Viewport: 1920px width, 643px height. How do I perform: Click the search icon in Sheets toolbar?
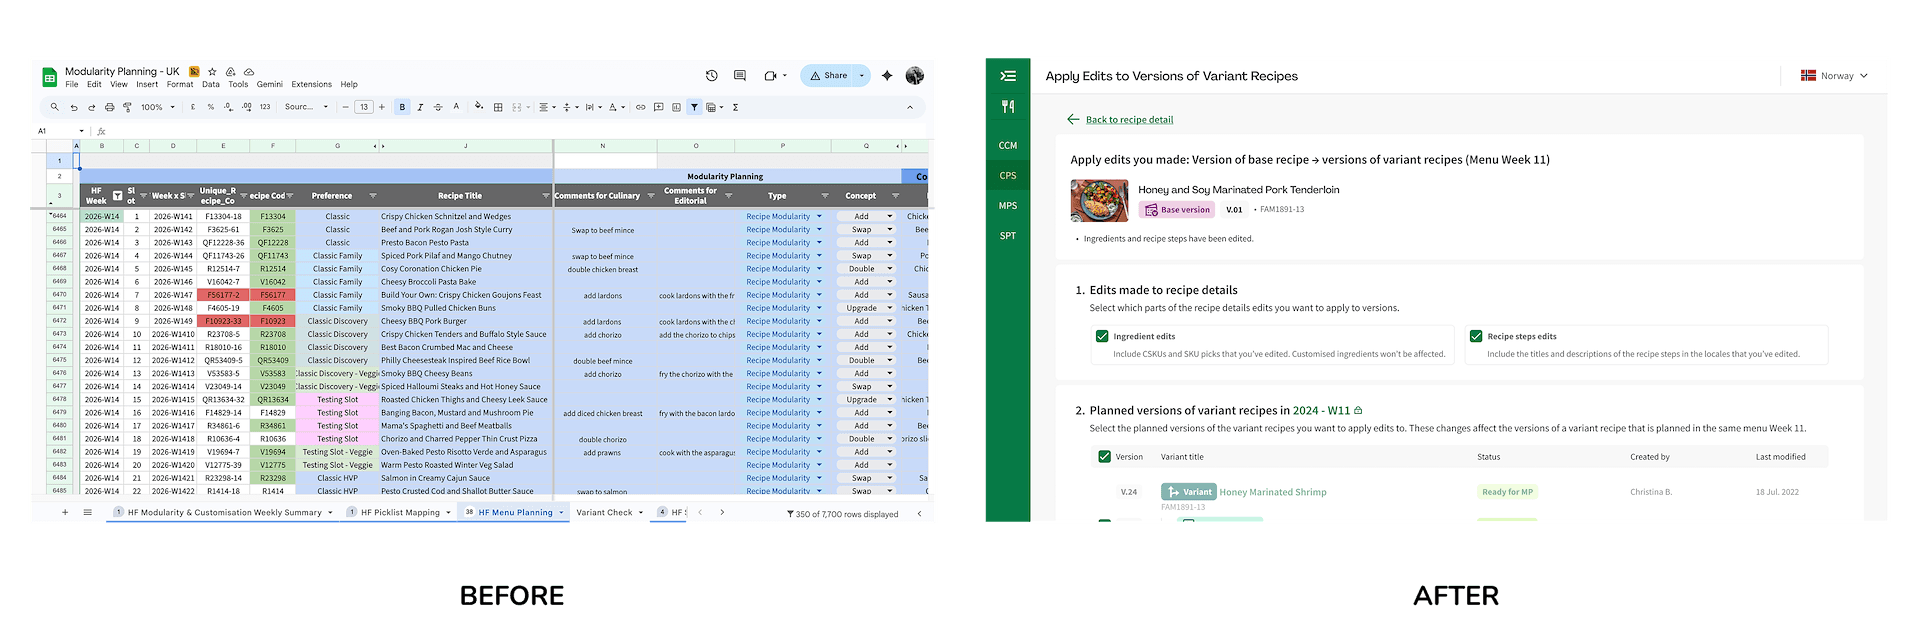pyautogui.click(x=54, y=107)
